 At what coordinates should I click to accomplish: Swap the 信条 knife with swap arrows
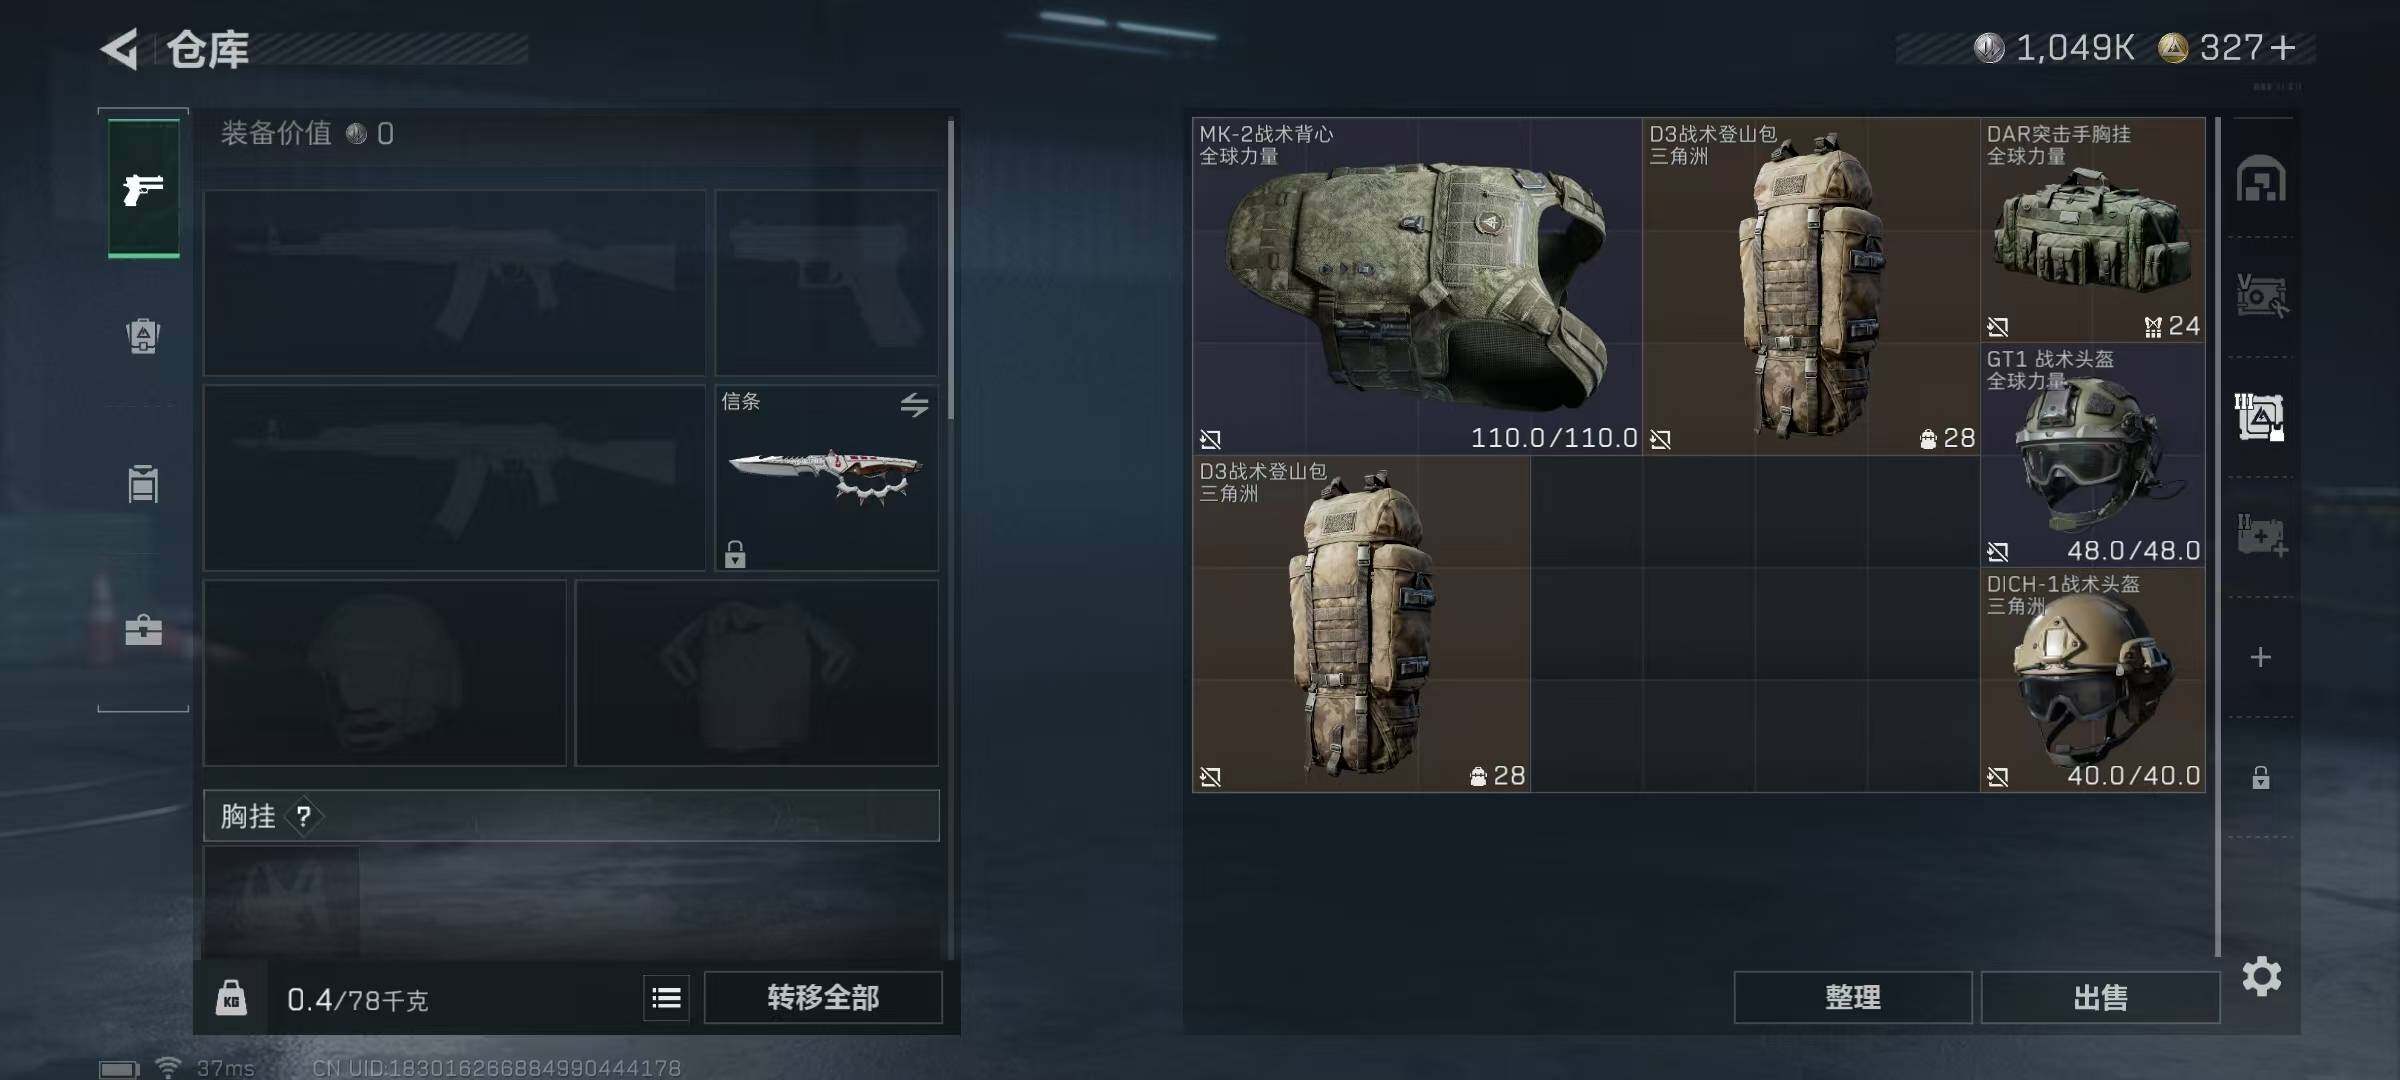point(914,404)
